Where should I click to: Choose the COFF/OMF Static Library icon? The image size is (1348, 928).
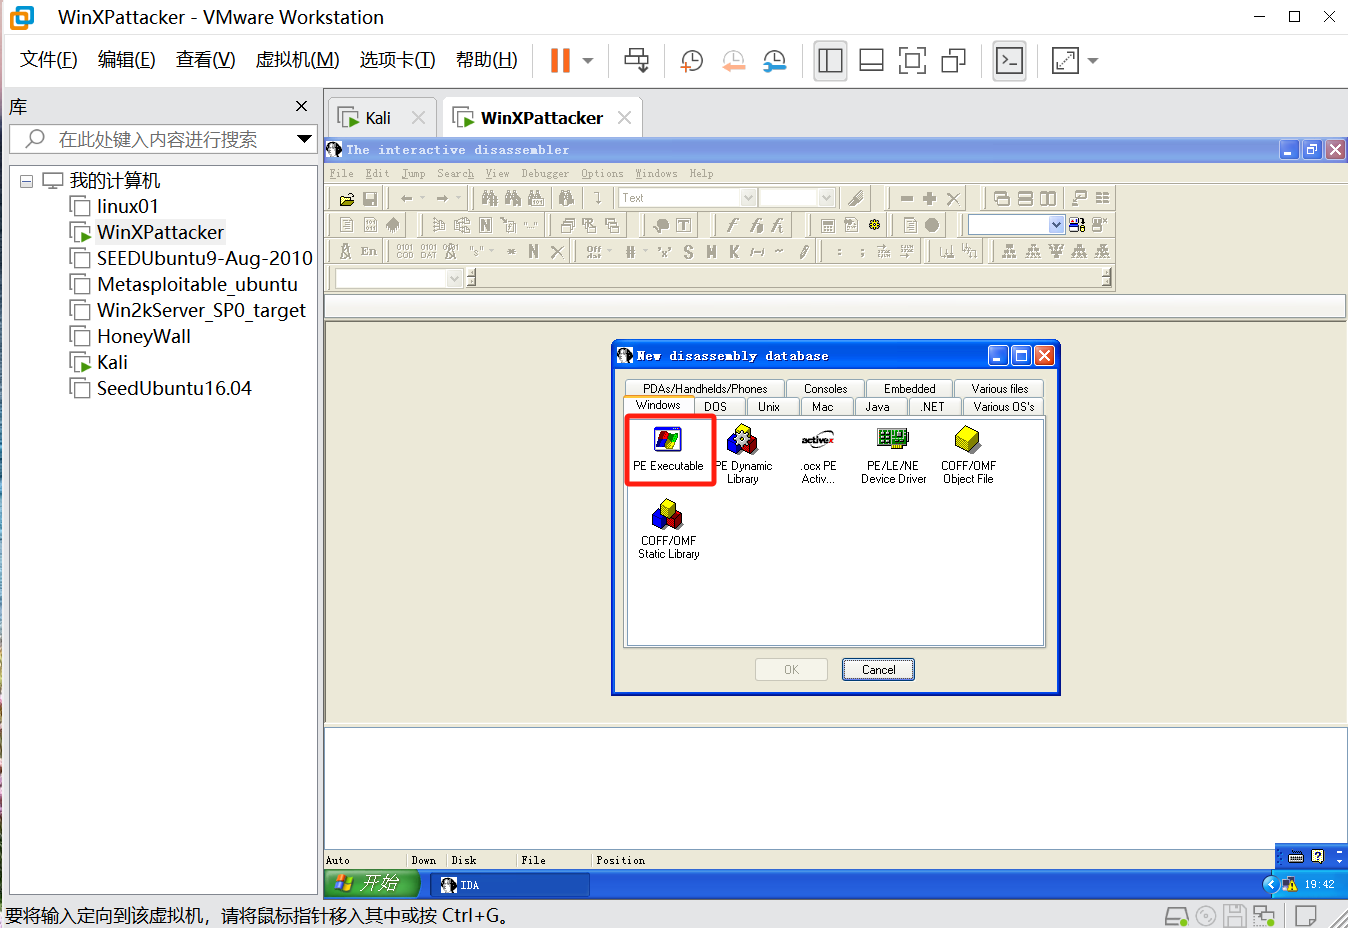pos(668,530)
